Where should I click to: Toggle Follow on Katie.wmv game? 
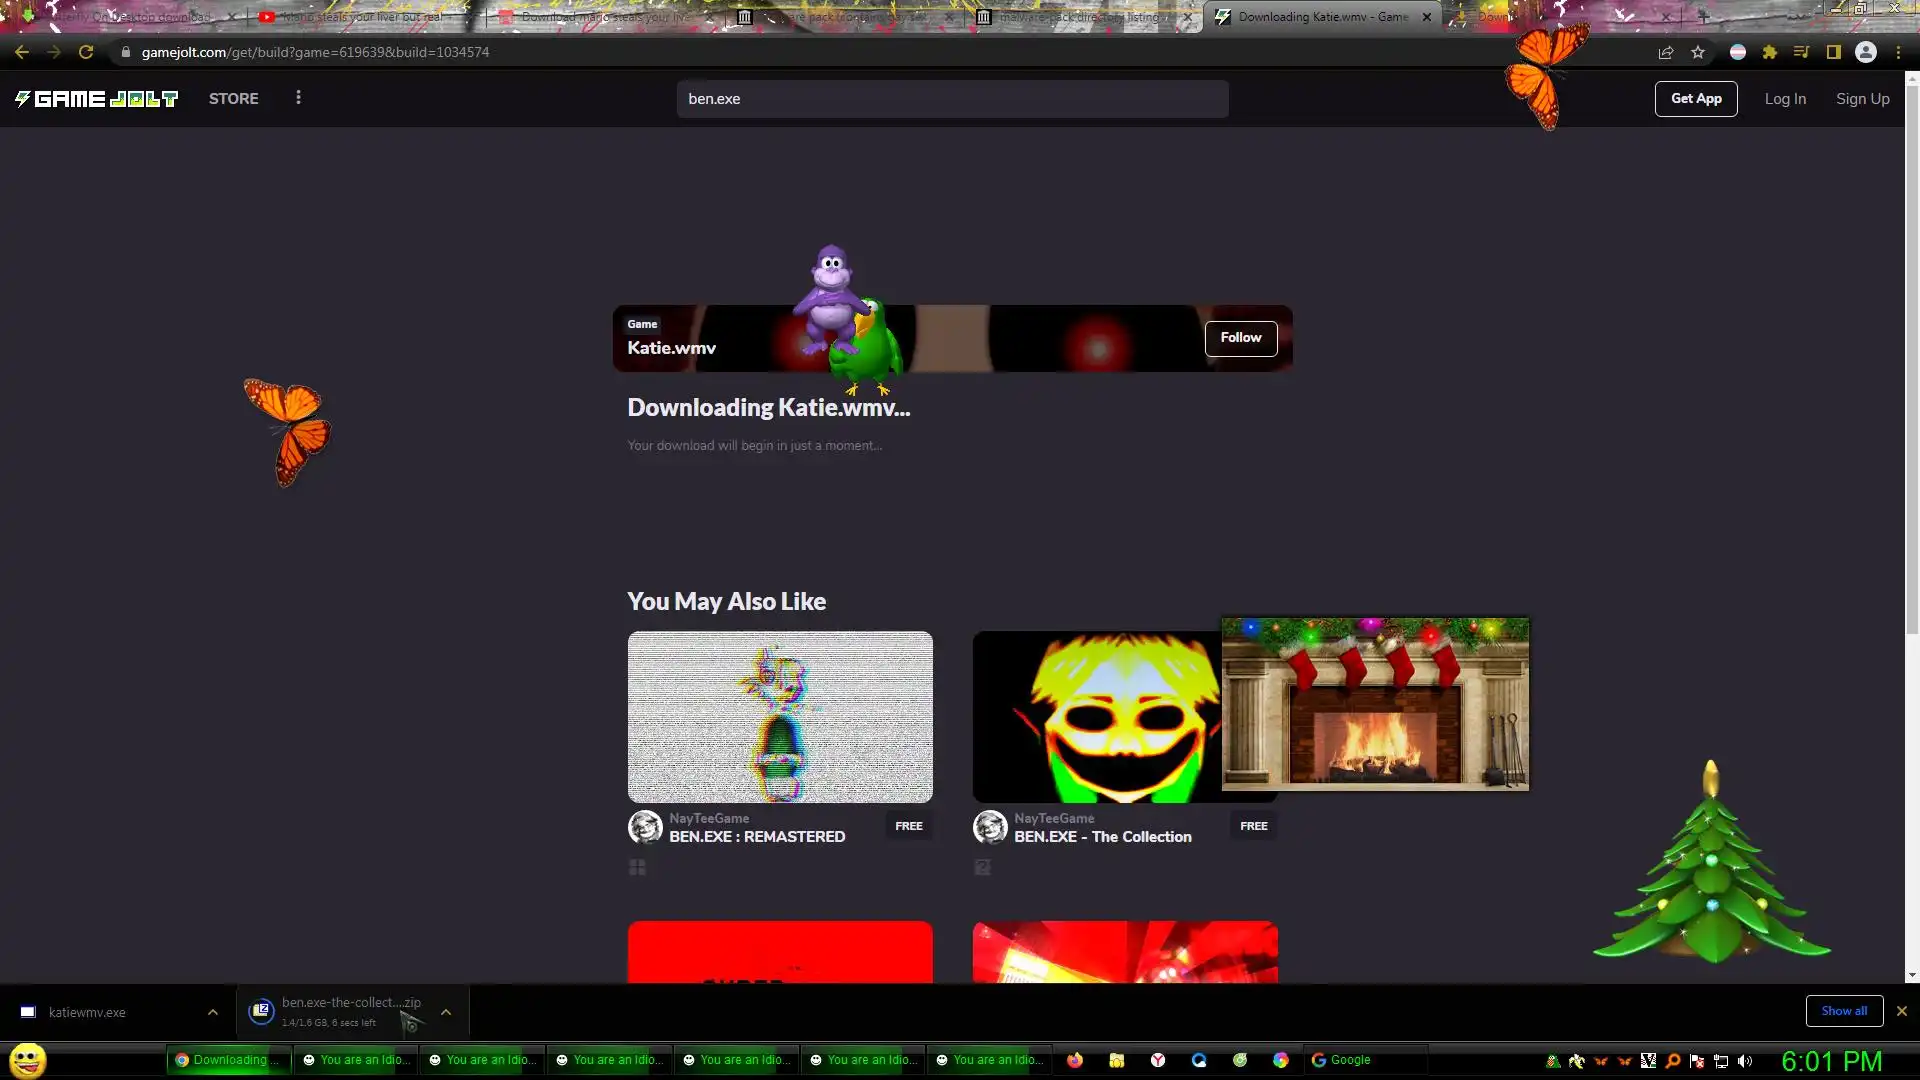1240,338
